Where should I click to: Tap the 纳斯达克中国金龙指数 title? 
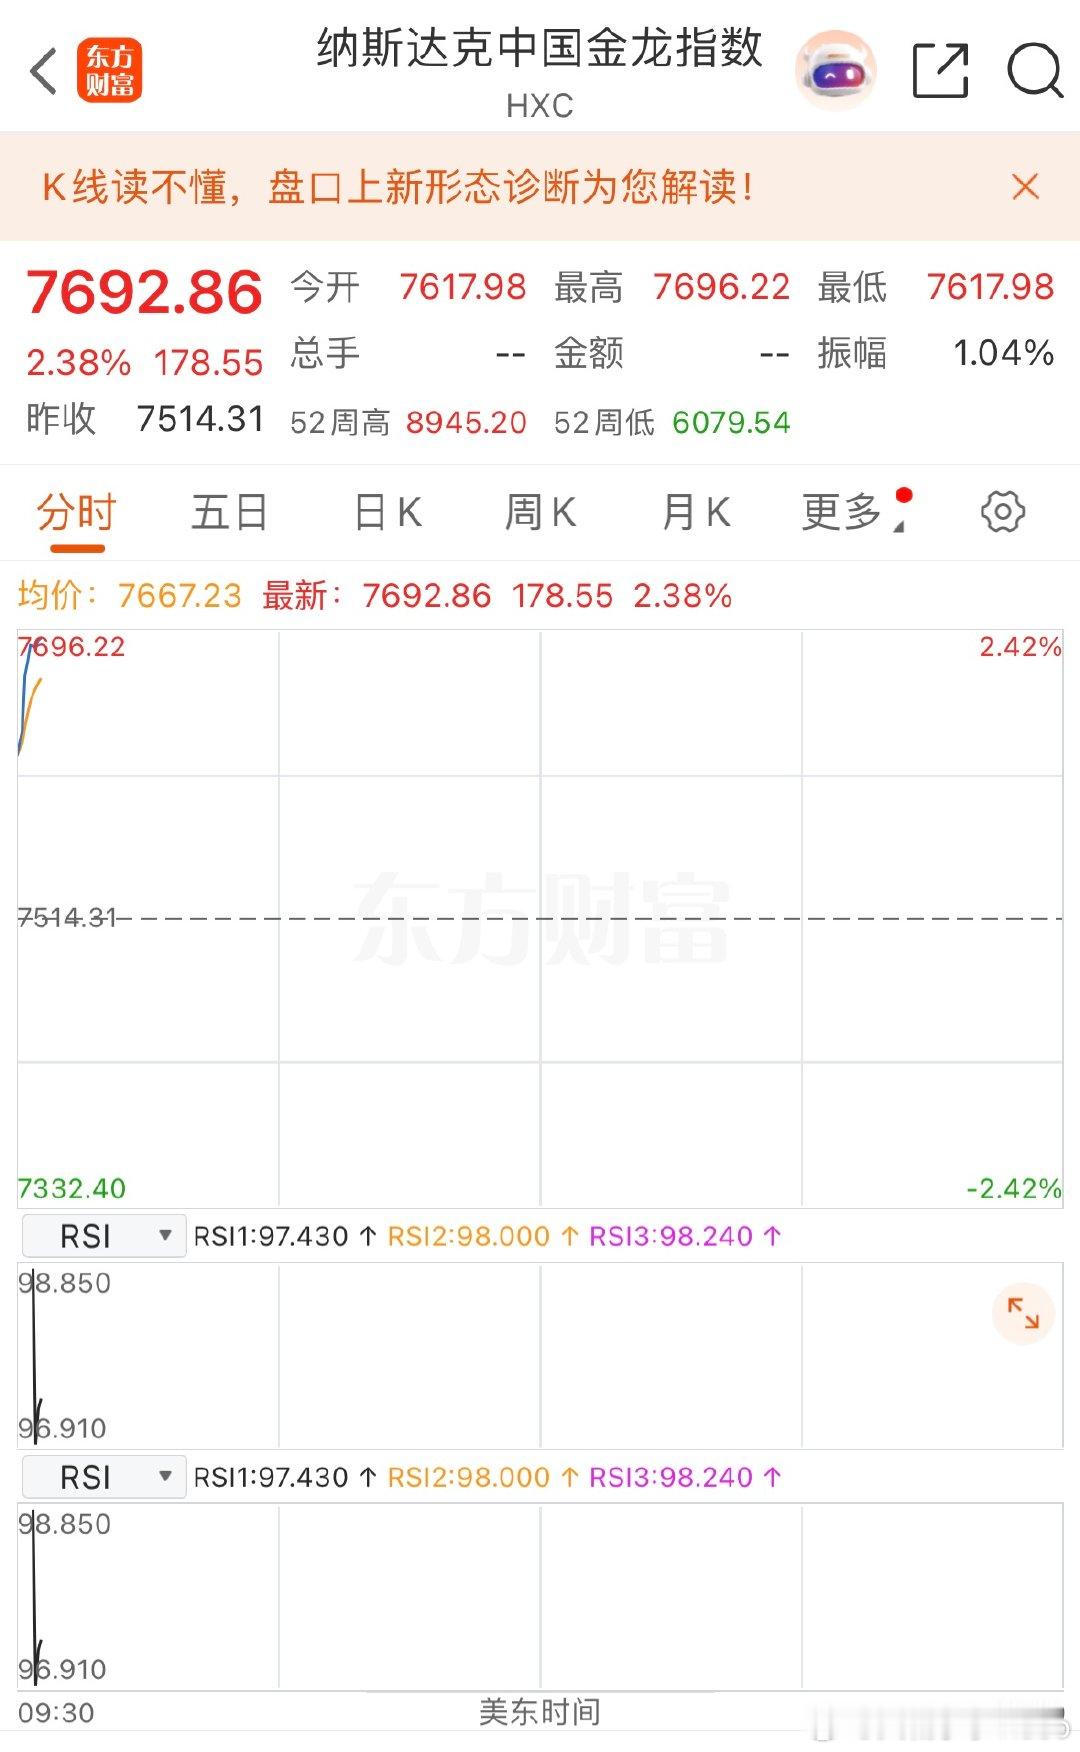pyautogui.click(x=540, y=48)
